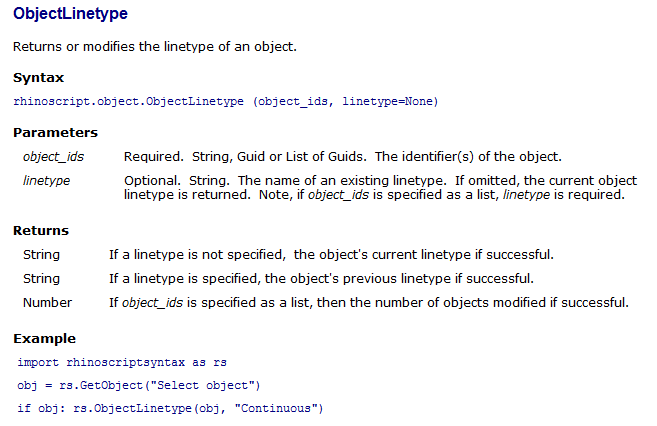Click the object_ids 'Required. String, Guid' description
The image size is (657, 426).
point(343,157)
